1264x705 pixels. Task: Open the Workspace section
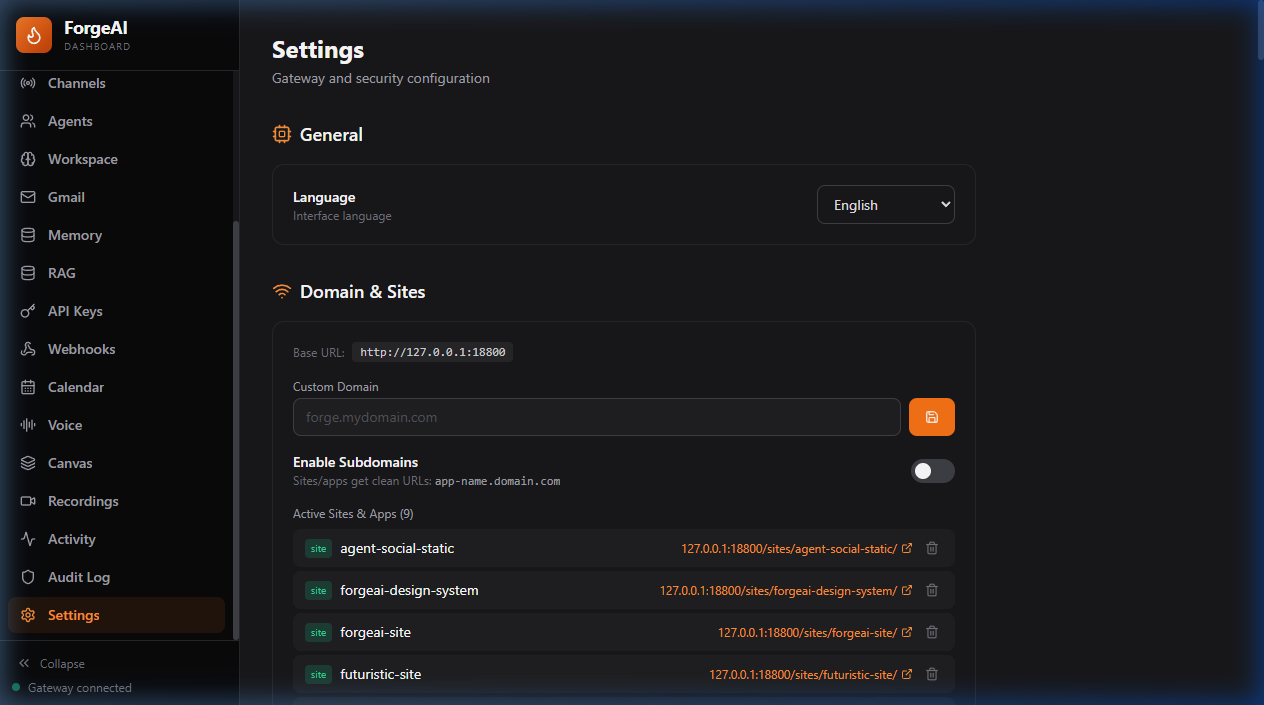coord(116,159)
